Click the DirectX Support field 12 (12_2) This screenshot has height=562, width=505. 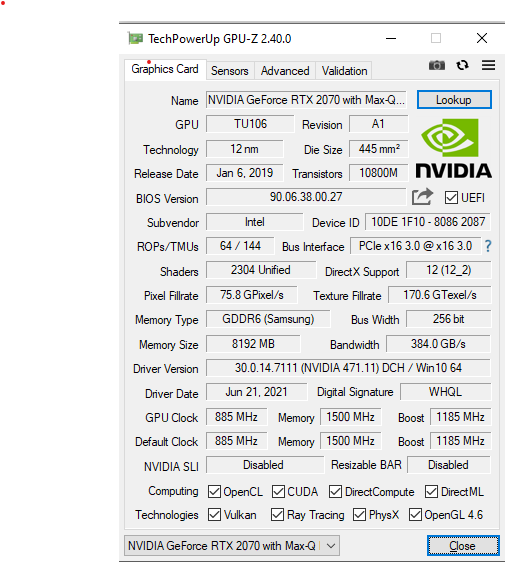point(448,270)
